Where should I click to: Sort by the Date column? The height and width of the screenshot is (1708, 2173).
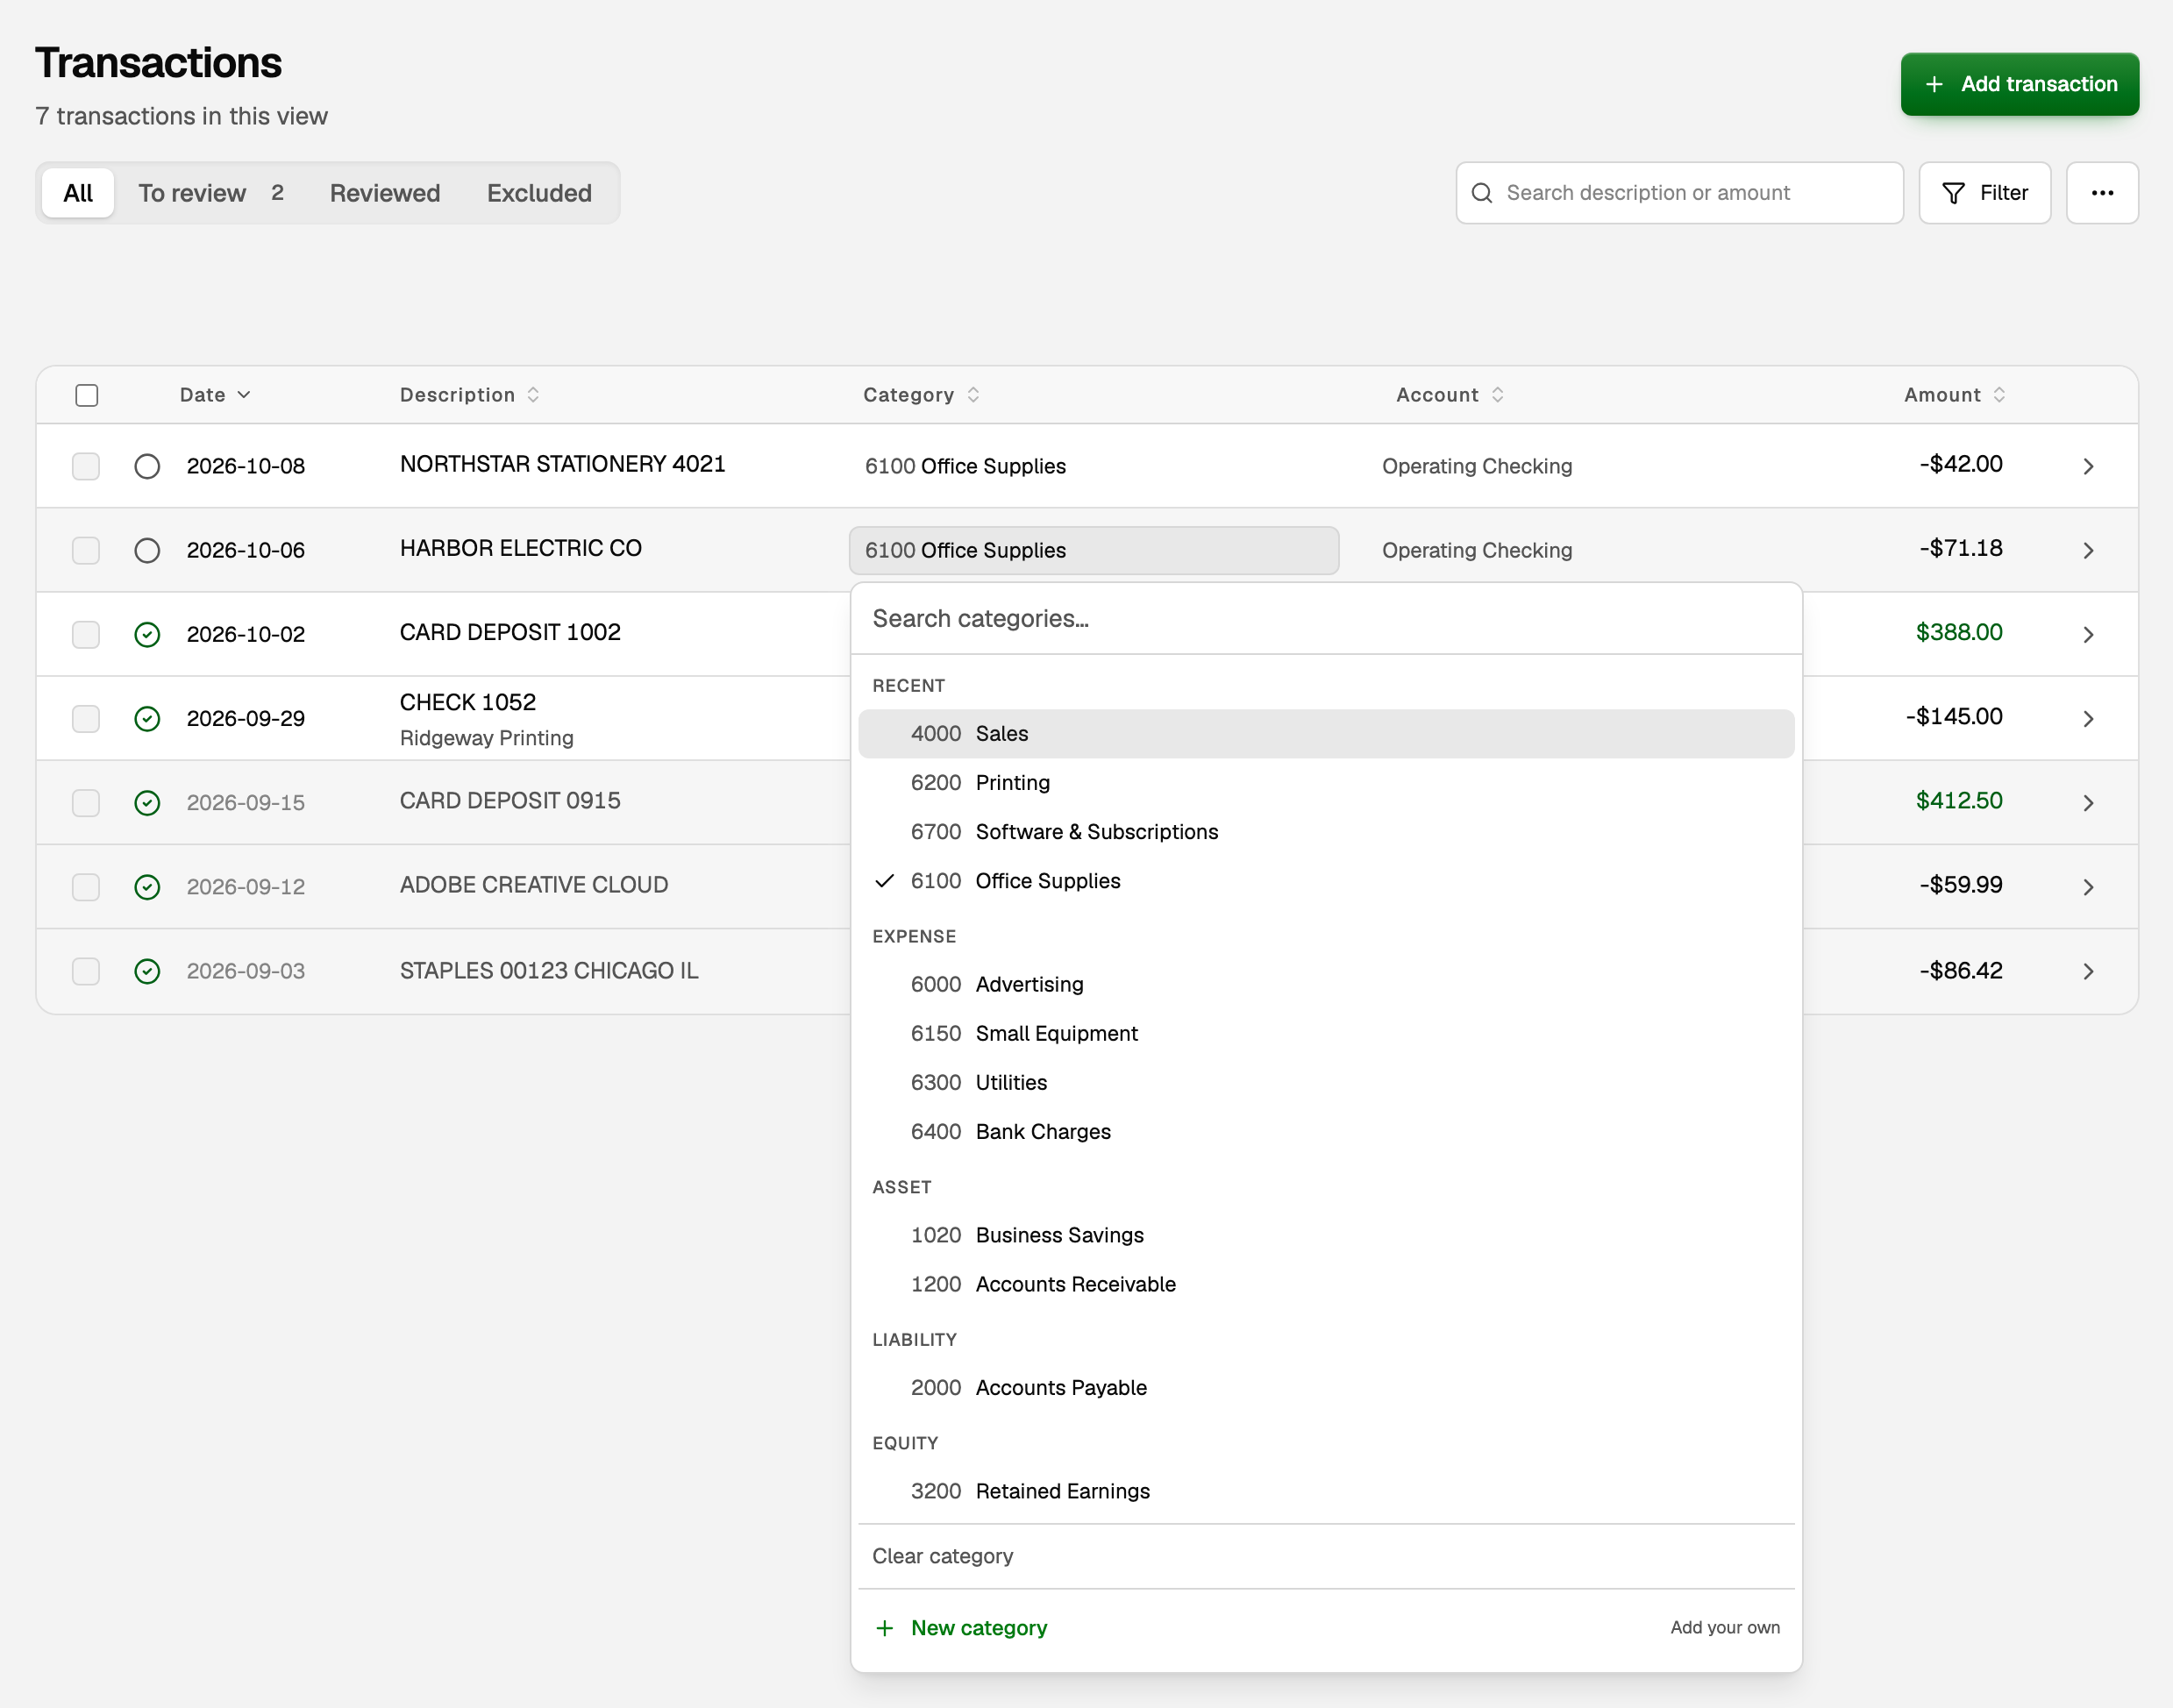(215, 395)
